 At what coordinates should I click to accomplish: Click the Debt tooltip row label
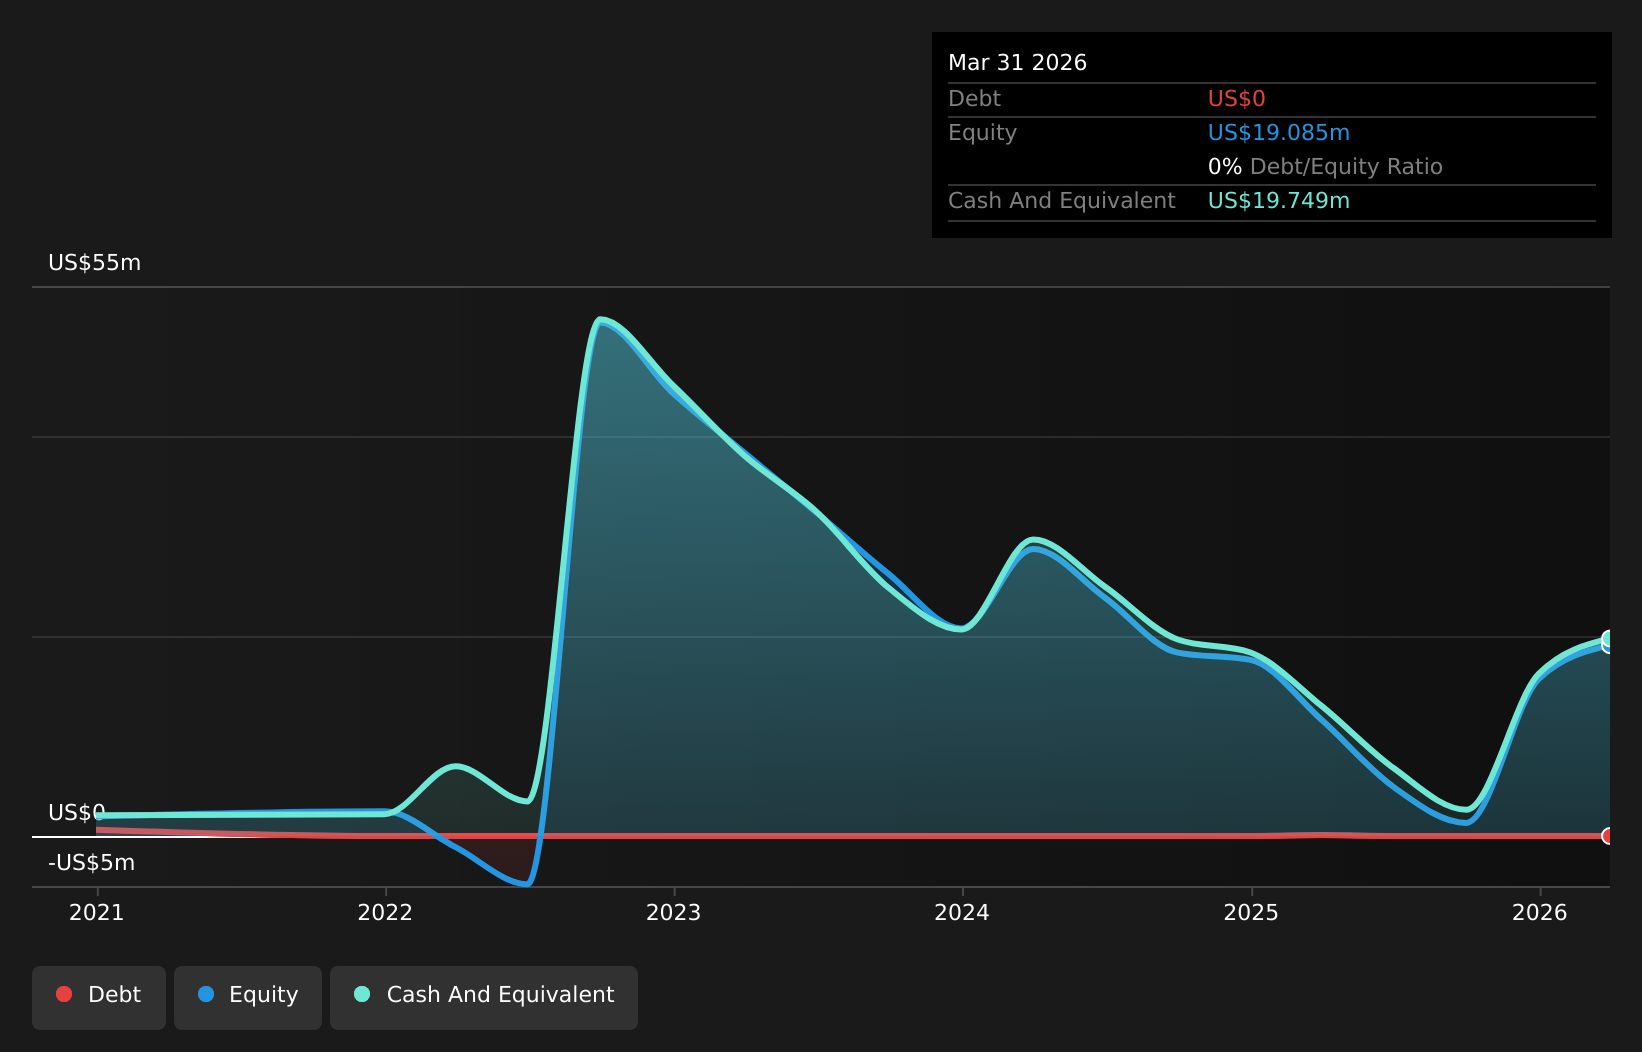[x=974, y=99]
